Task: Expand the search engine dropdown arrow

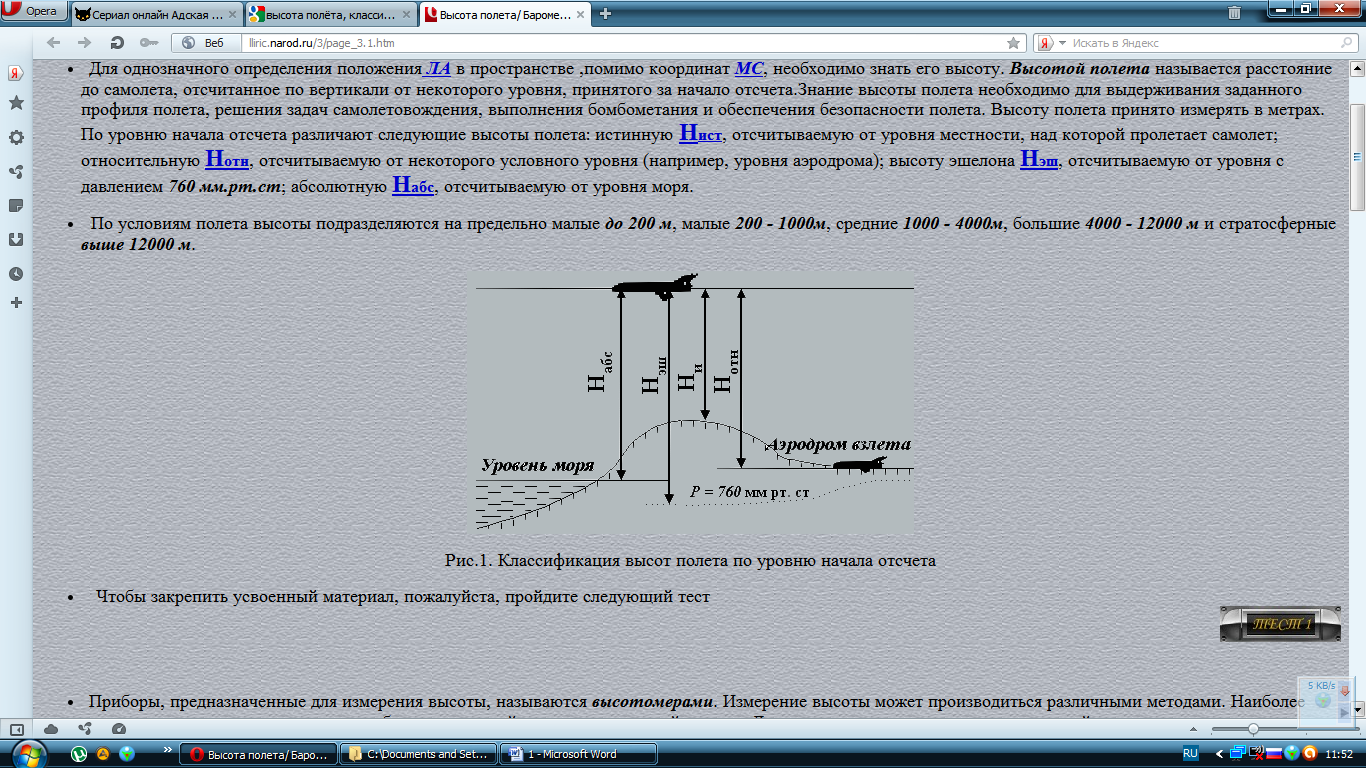Action: 1062,43
